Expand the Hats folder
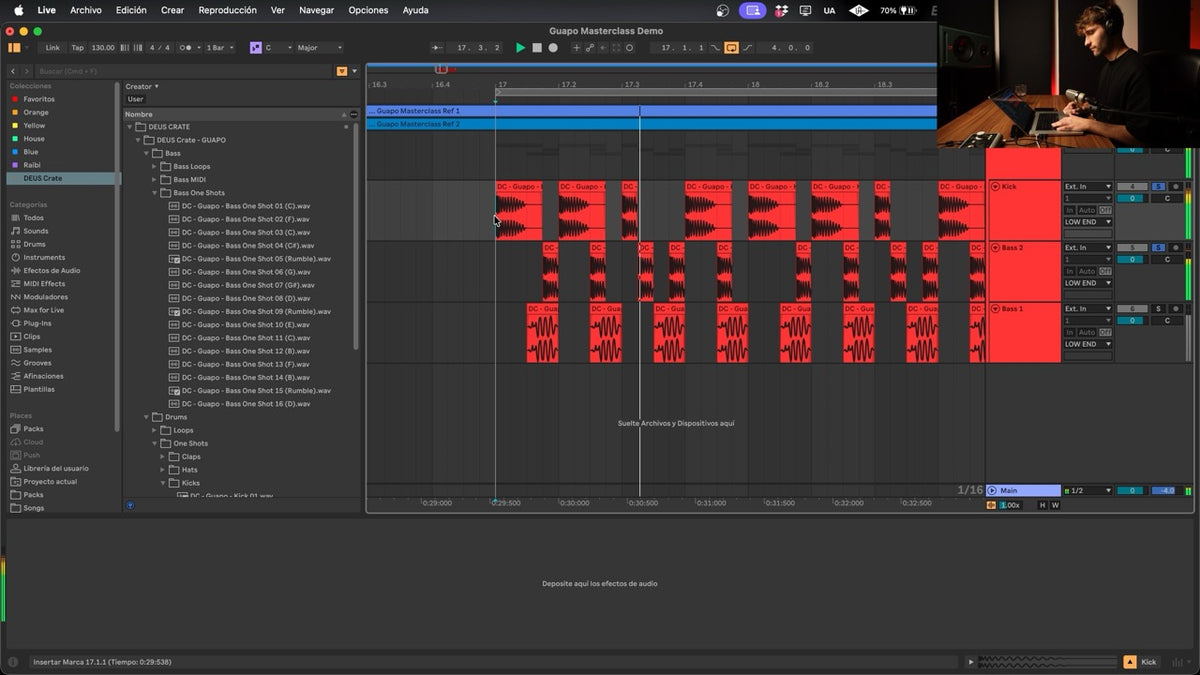Screen dimensions: 1200x675 pyautogui.click(x=163, y=469)
